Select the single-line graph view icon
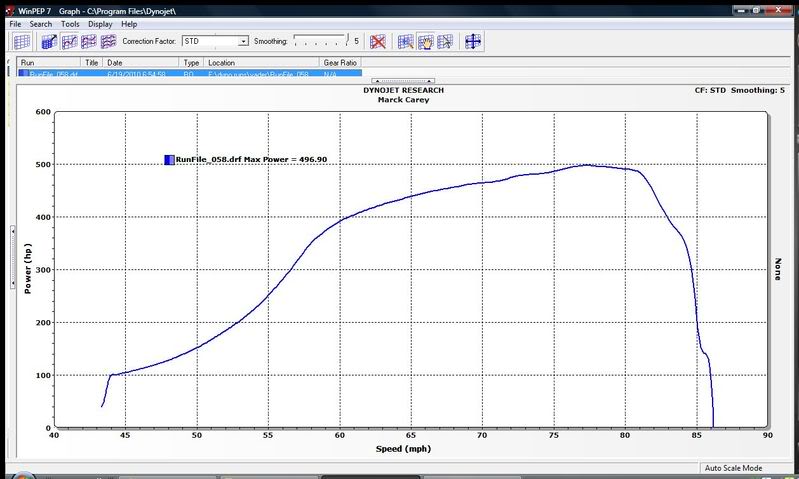799x479 pixels. (x=69, y=41)
